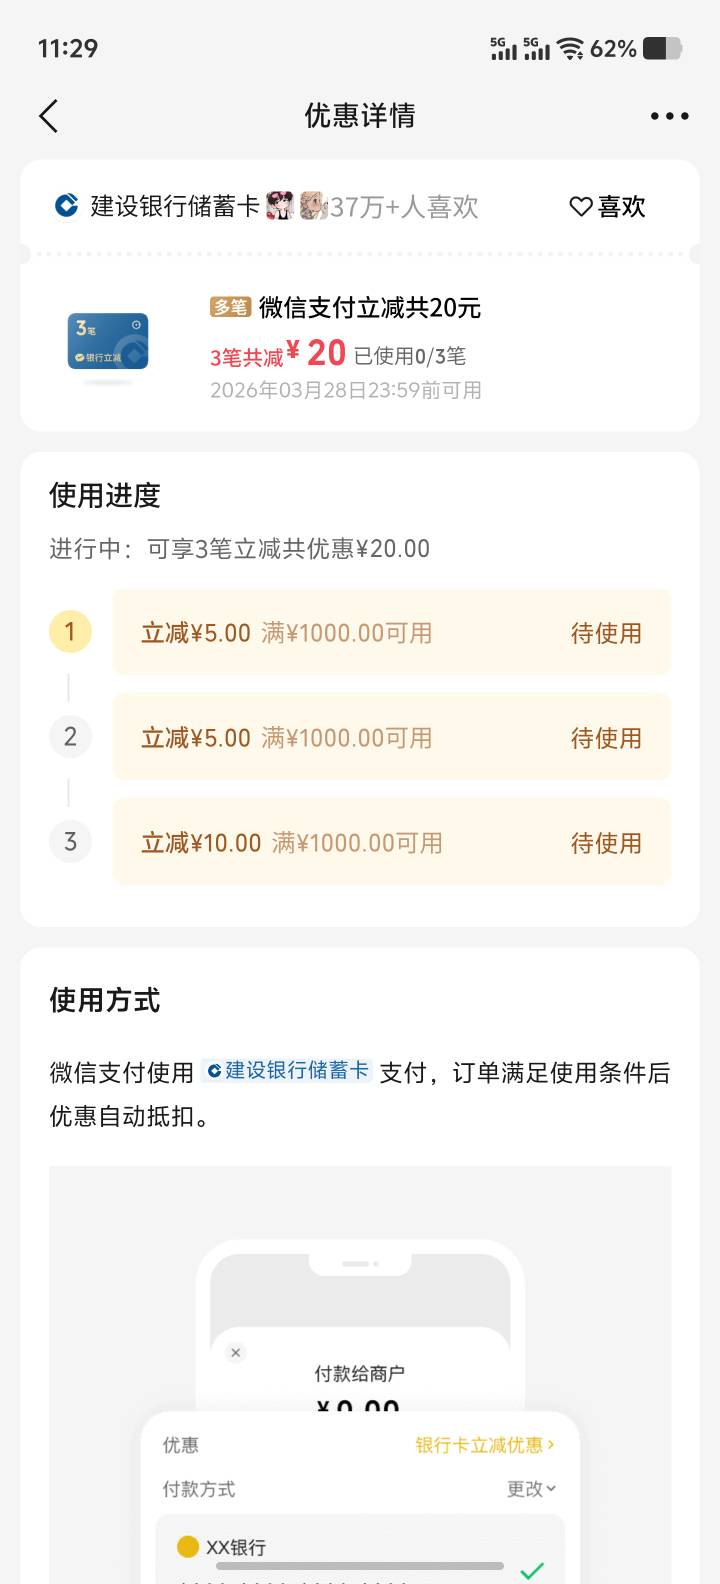Tap the back arrow icon
Image resolution: width=720 pixels, height=1584 pixels.
click(x=48, y=116)
